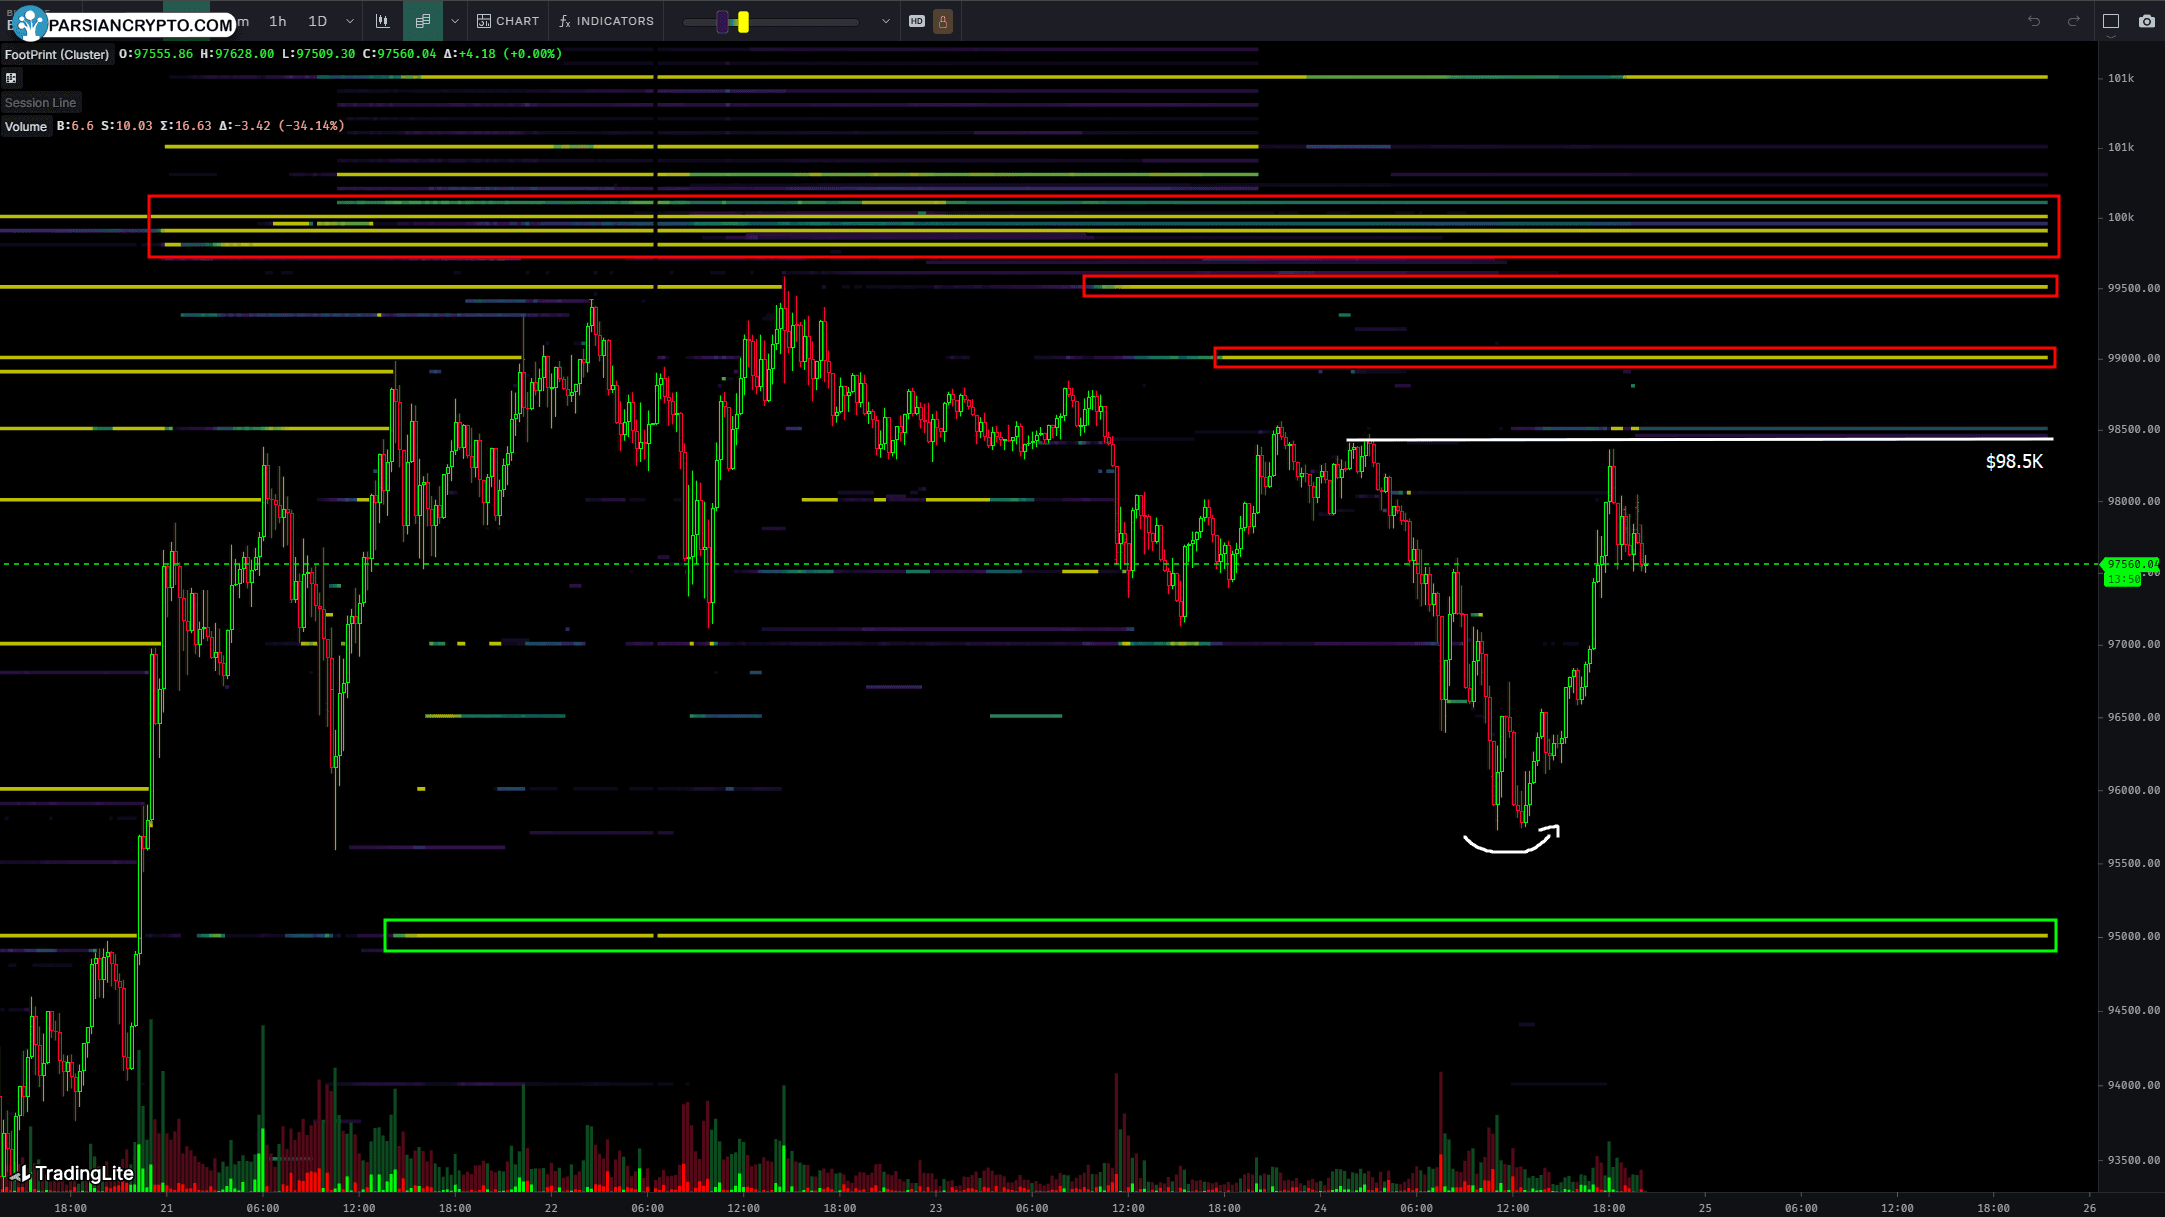
Task: Click the 99500.00 price axis label
Action: click(2133, 288)
